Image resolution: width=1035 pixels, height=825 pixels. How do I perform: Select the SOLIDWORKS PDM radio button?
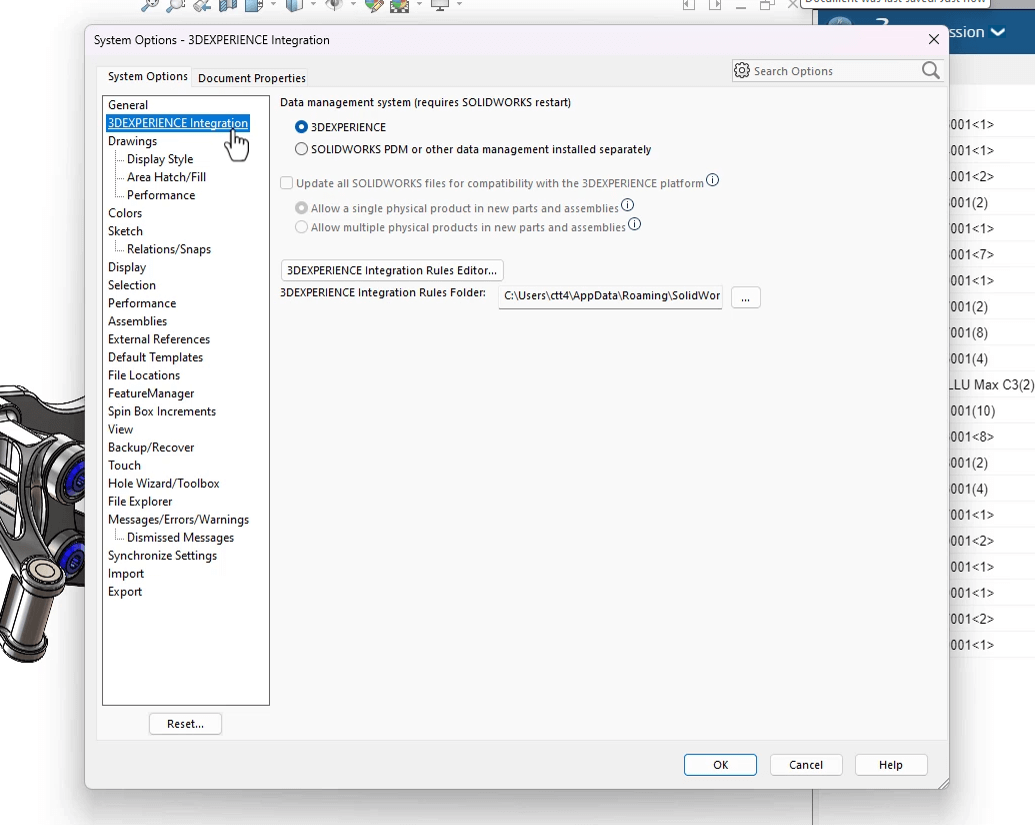point(301,149)
